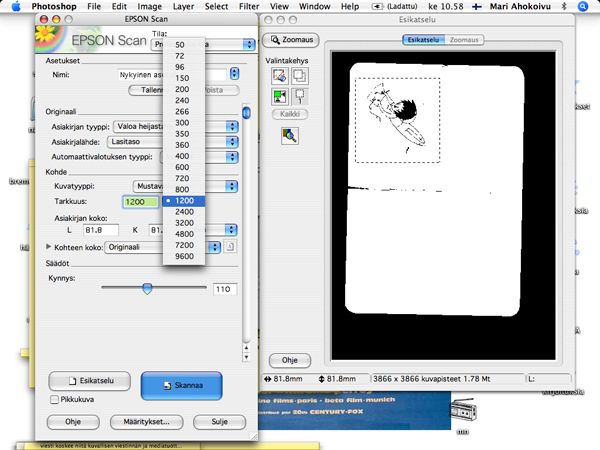Click the Zoomaus button in the preview window
The height and width of the screenshot is (450, 600).
click(x=290, y=40)
